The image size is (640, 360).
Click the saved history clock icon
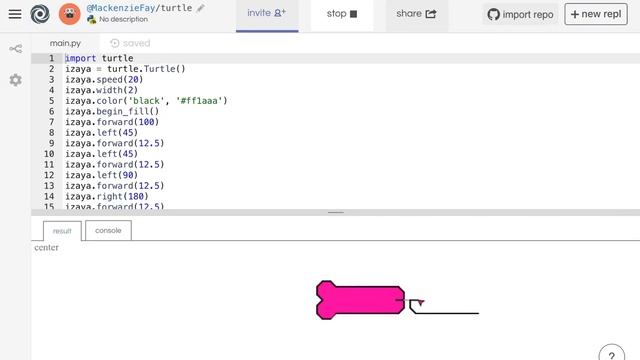click(115, 43)
